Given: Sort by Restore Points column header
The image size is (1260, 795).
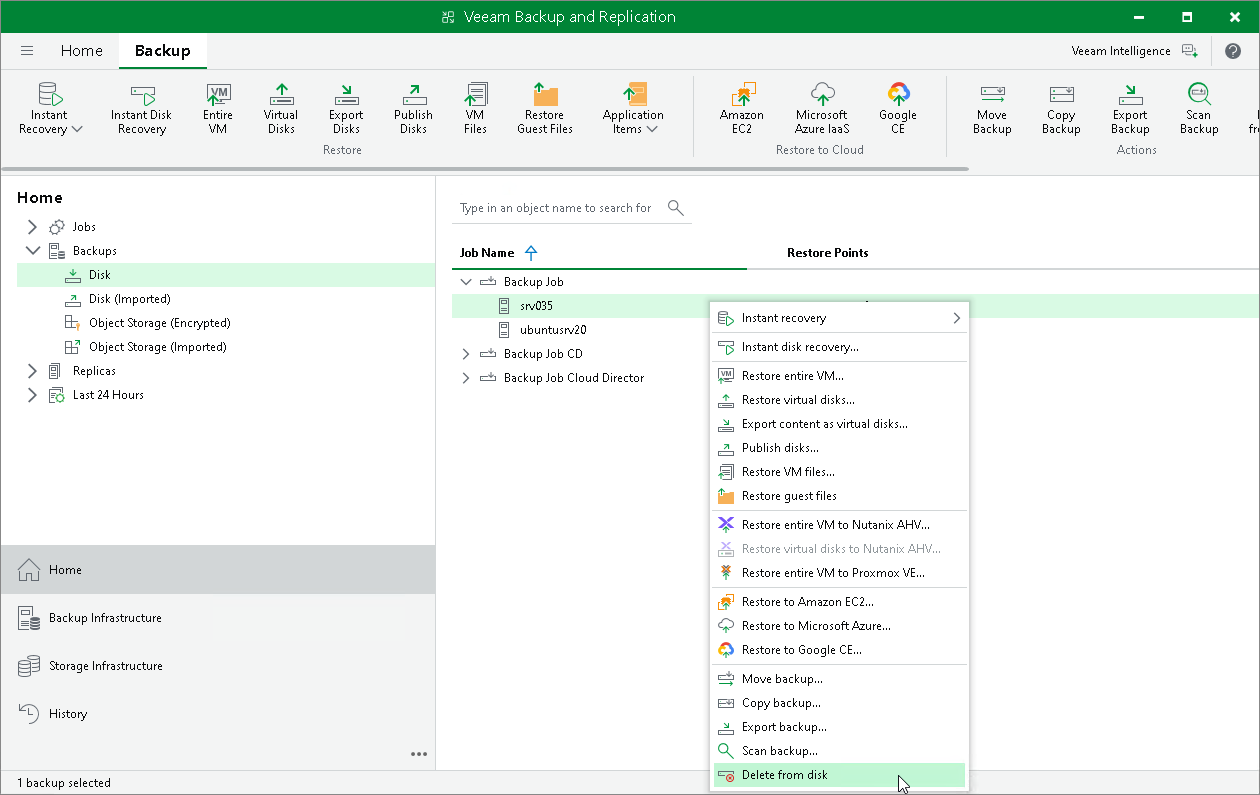Looking at the screenshot, I should click(828, 253).
